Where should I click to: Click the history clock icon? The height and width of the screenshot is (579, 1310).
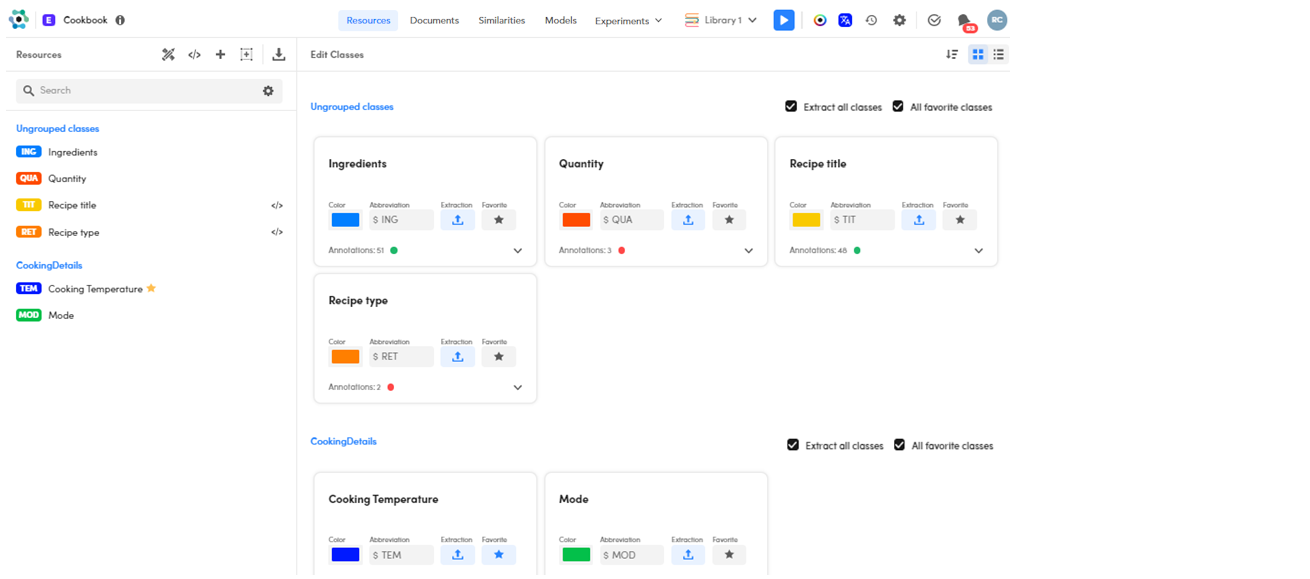pyautogui.click(x=871, y=20)
